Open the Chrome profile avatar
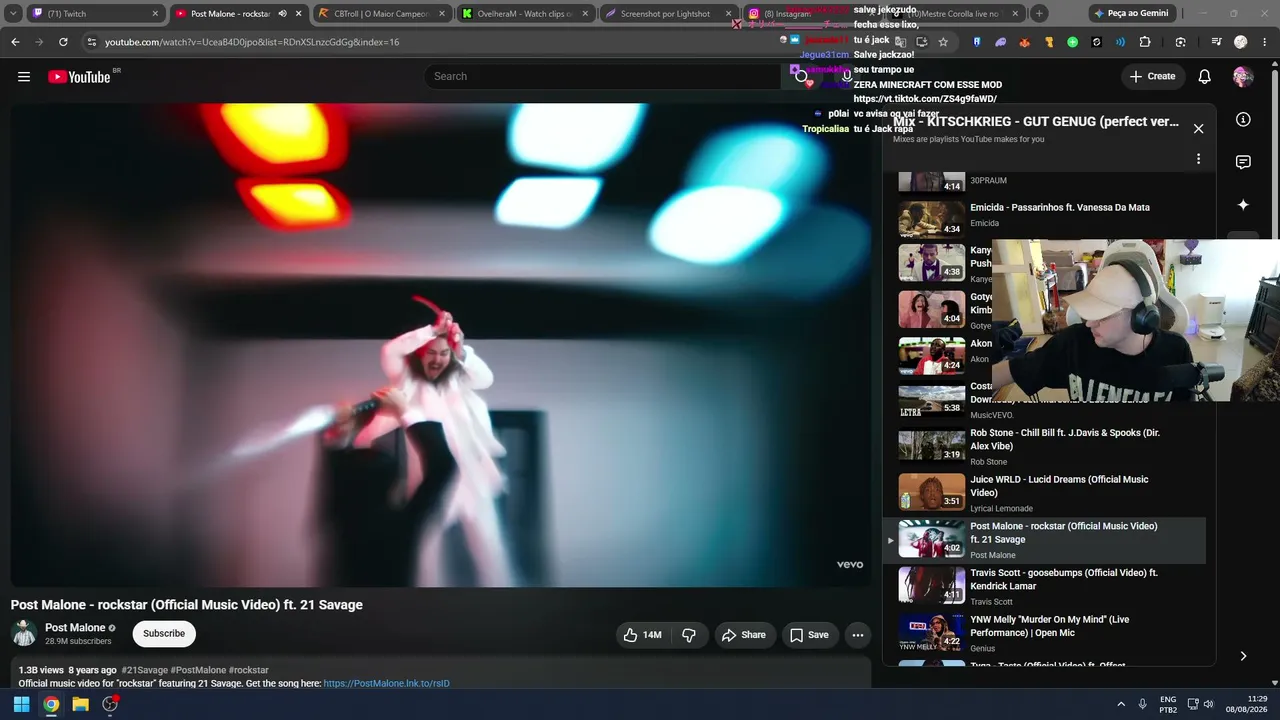The image size is (1280, 720). 1241,42
